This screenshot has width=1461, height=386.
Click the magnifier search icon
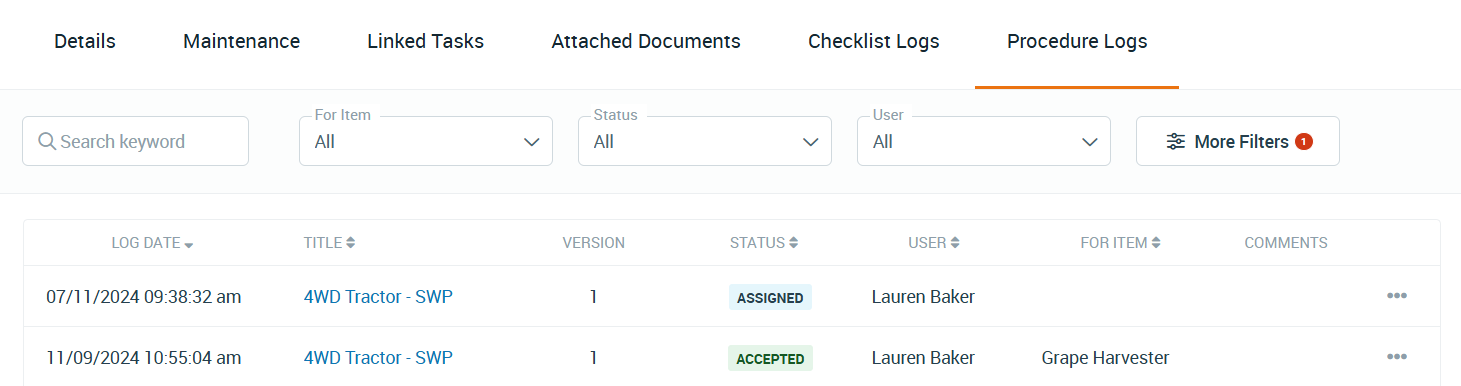click(x=46, y=141)
